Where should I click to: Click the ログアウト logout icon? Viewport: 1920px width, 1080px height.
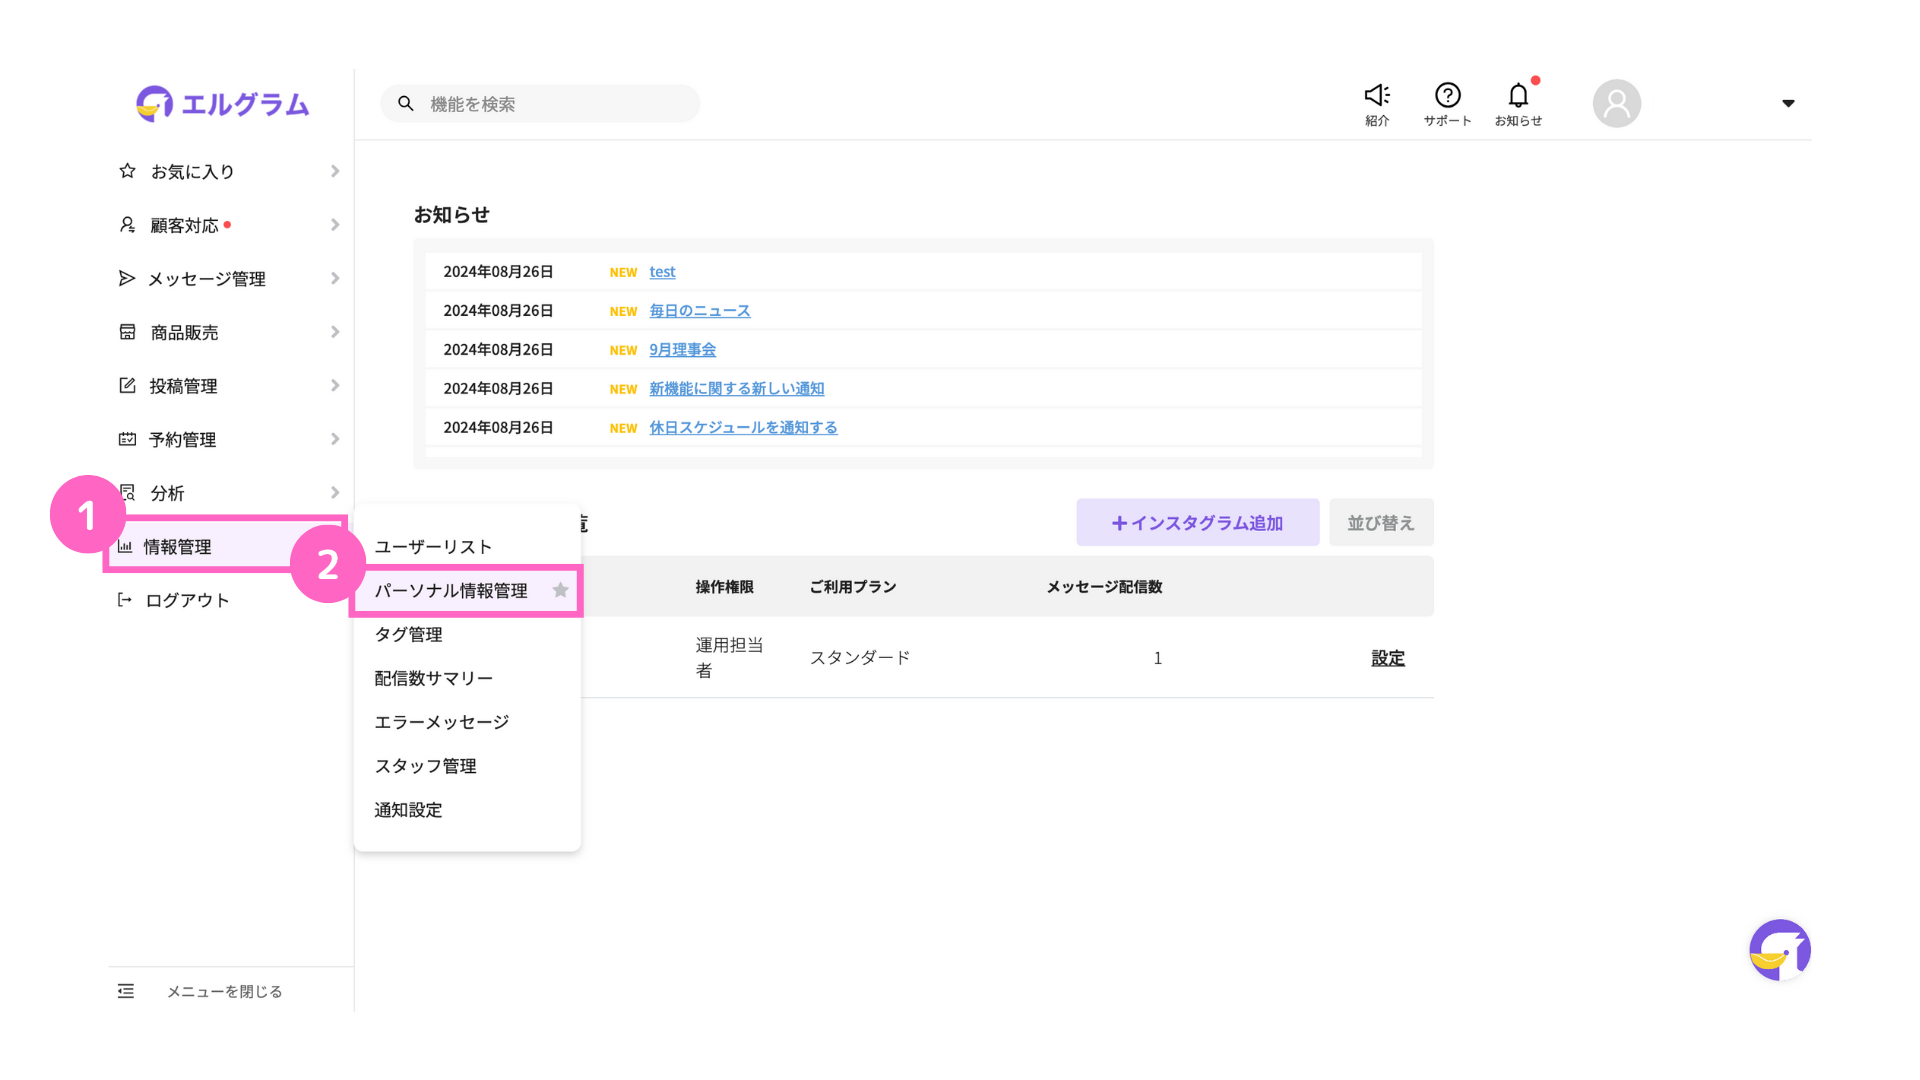point(125,600)
